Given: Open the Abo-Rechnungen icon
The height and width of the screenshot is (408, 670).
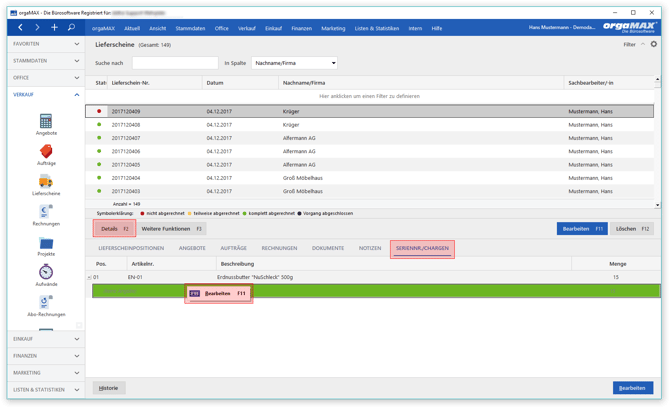Looking at the screenshot, I should [46, 302].
